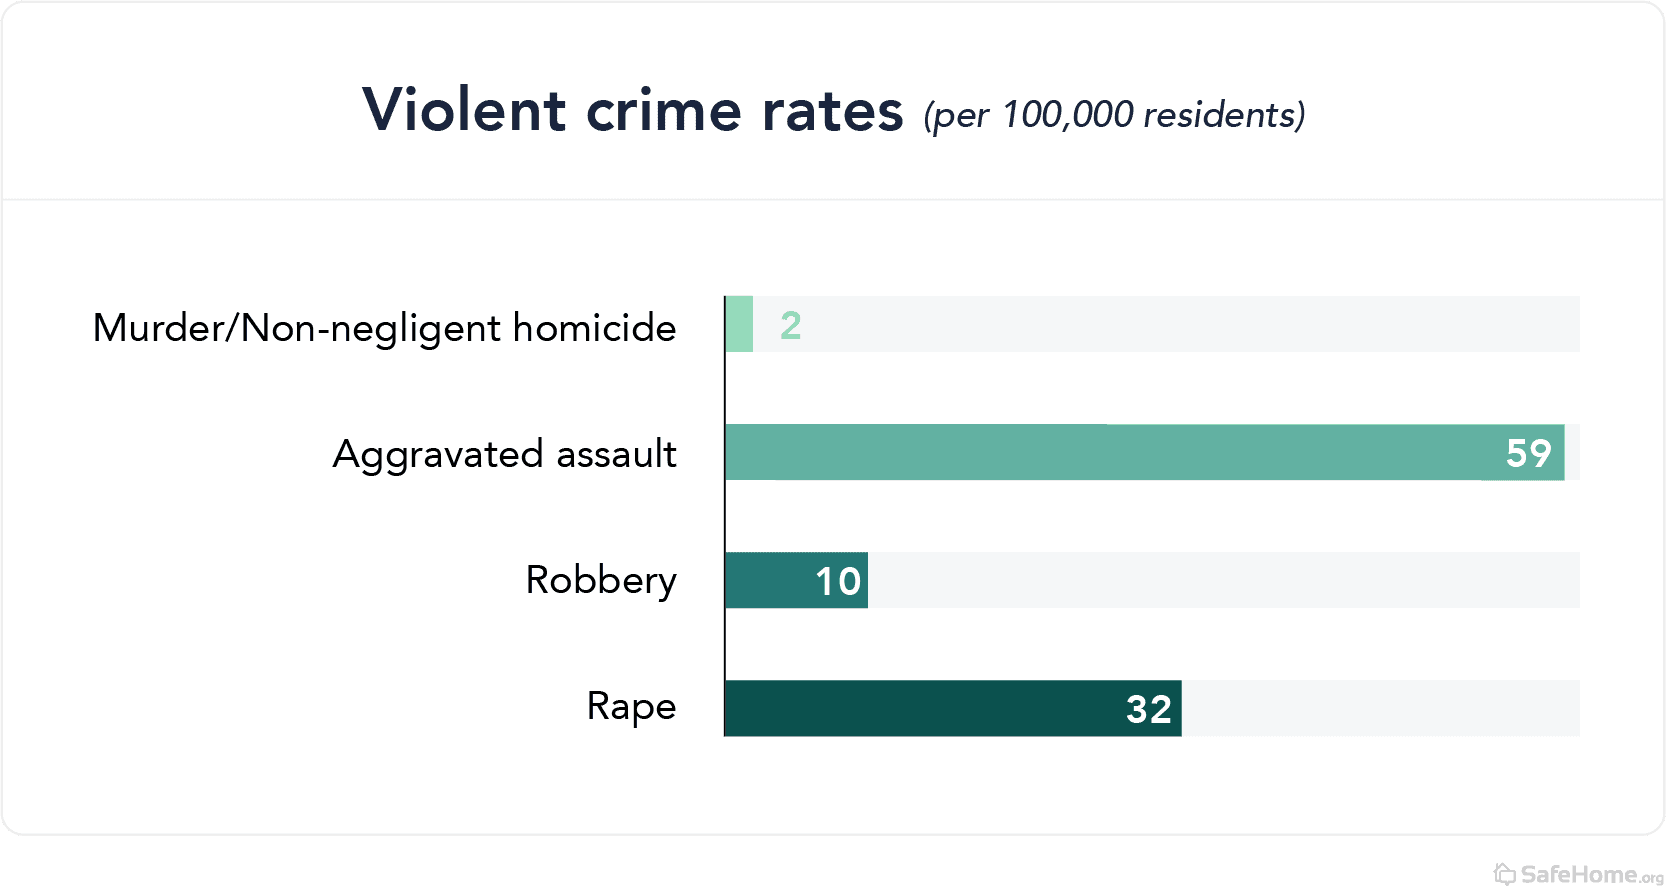Image resolution: width=1666 pixels, height=886 pixels.
Task: Click the 32 value on the Rape bar
Action: pos(1148,709)
